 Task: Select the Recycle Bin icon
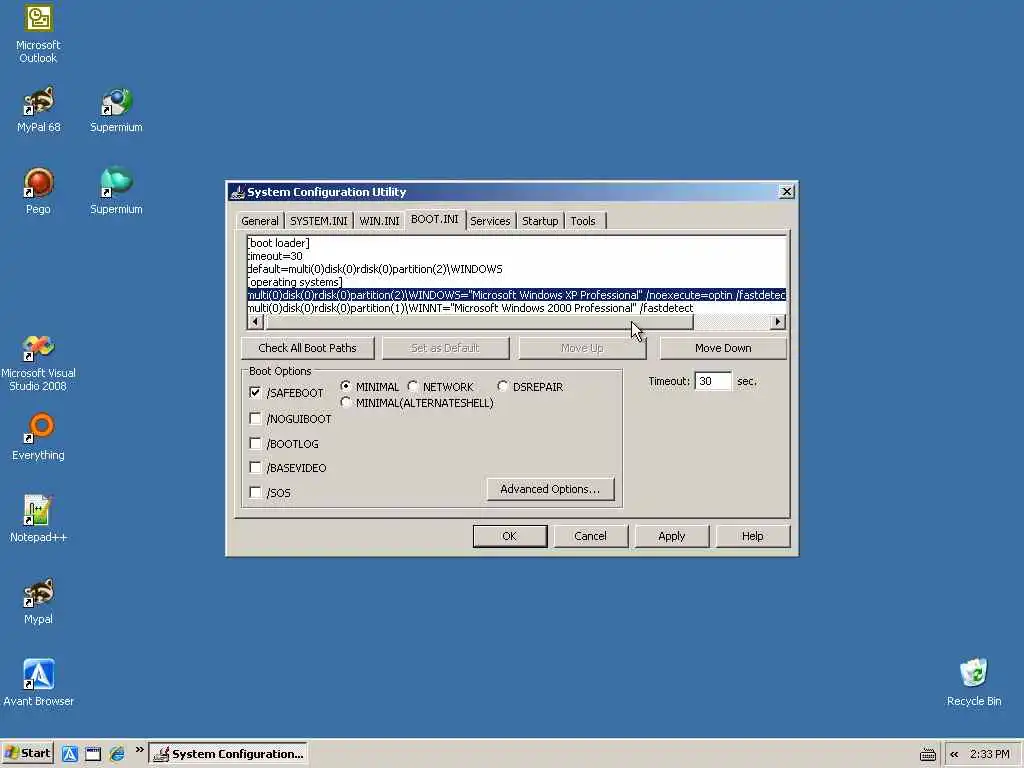pos(974,683)
